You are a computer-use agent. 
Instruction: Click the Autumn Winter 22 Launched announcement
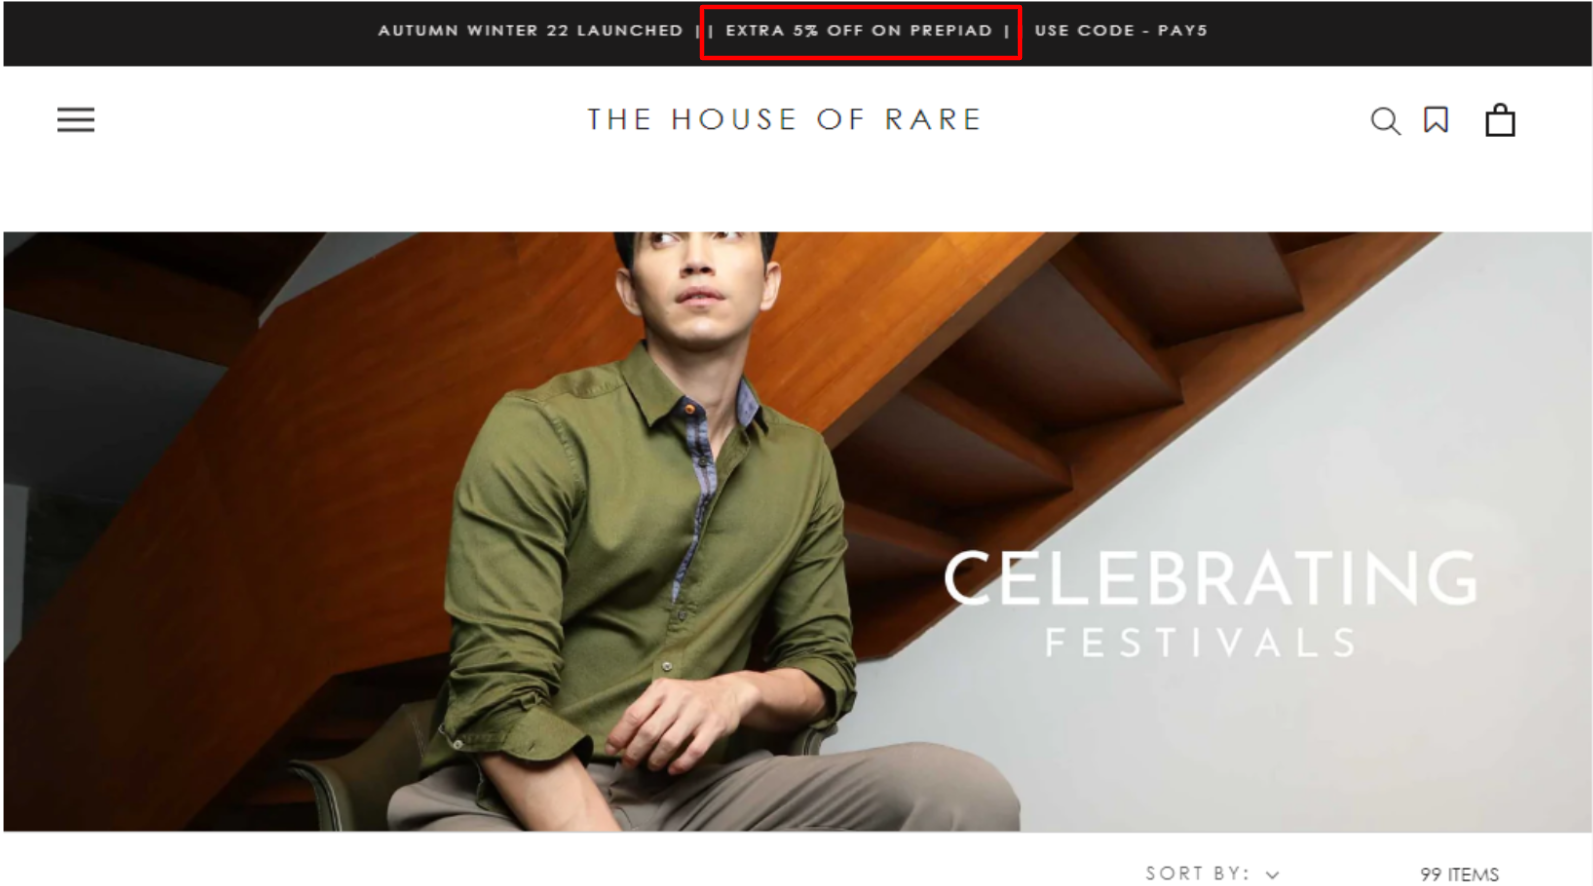point(530,31)
